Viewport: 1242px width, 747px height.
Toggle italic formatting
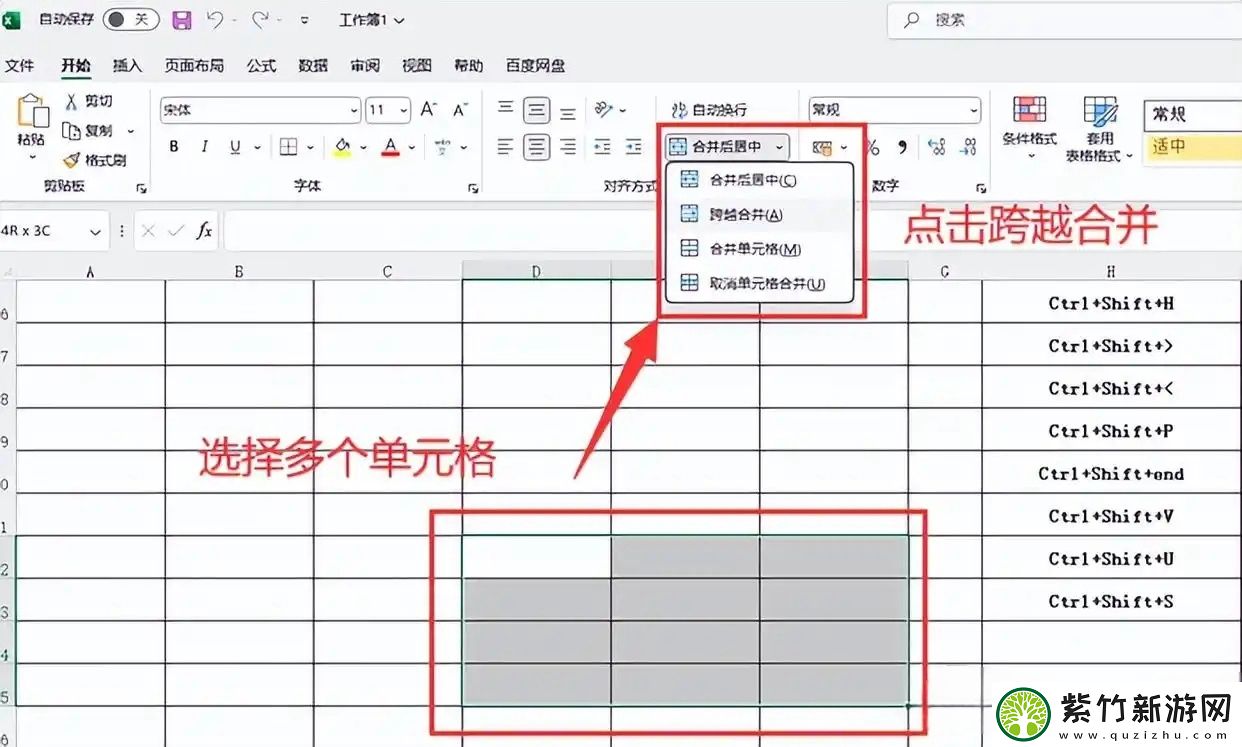205,147
